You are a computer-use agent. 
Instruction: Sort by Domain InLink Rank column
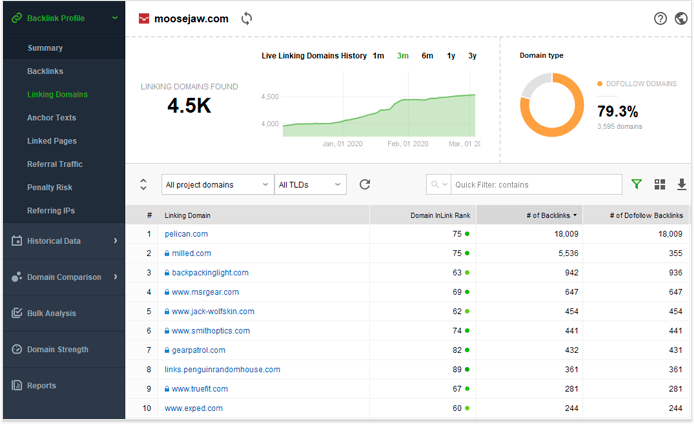coord(440,216)
